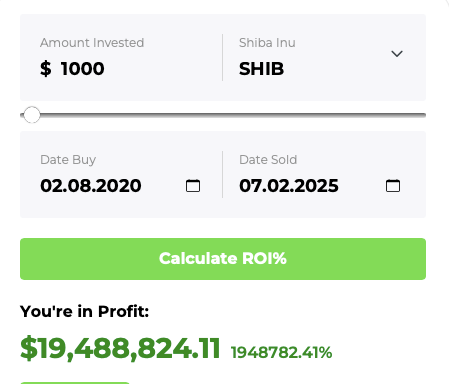Click the "Shiba Inu" label text
449x384 pixels.
(267, 43)
